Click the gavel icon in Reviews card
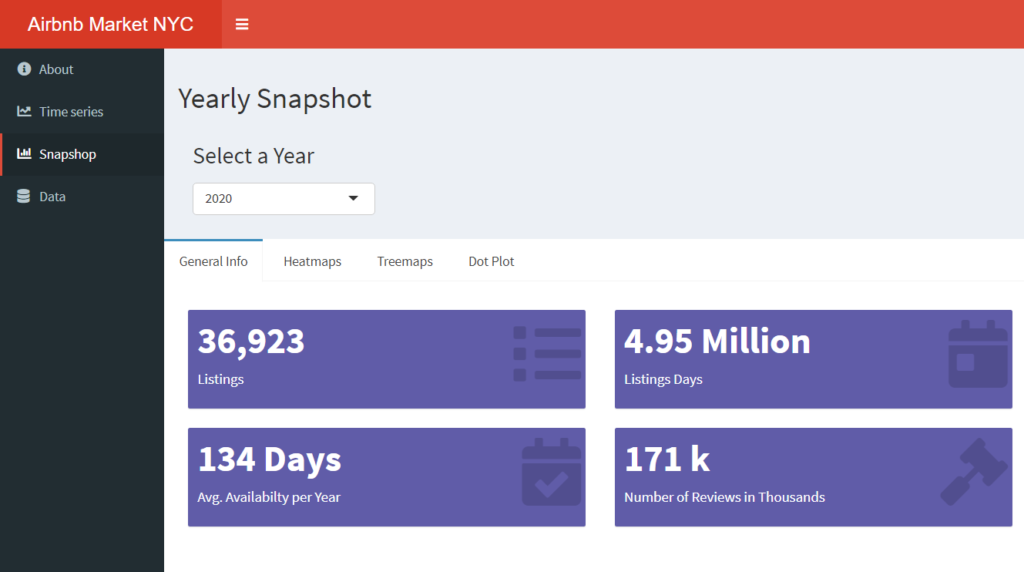This screenshot has width=1024, height=572. click(975, 473)
